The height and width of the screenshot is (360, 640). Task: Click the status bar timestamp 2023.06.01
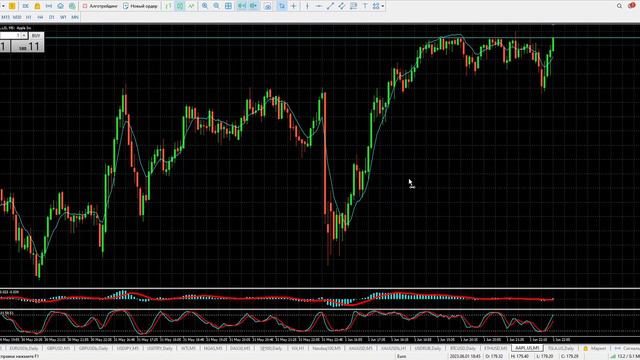click(465, 356)
